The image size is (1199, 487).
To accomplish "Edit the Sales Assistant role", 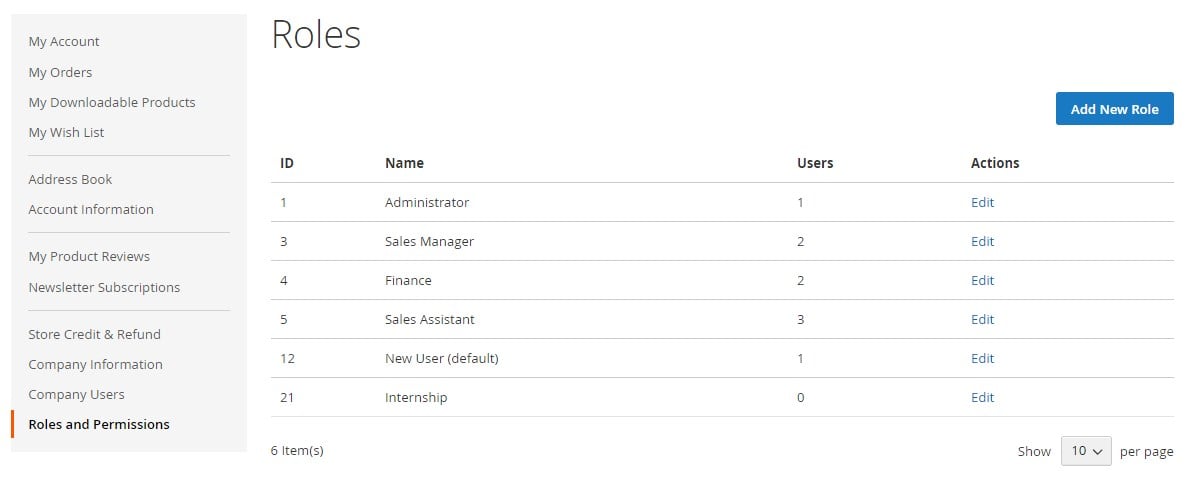I will click(x=983, y=320).
